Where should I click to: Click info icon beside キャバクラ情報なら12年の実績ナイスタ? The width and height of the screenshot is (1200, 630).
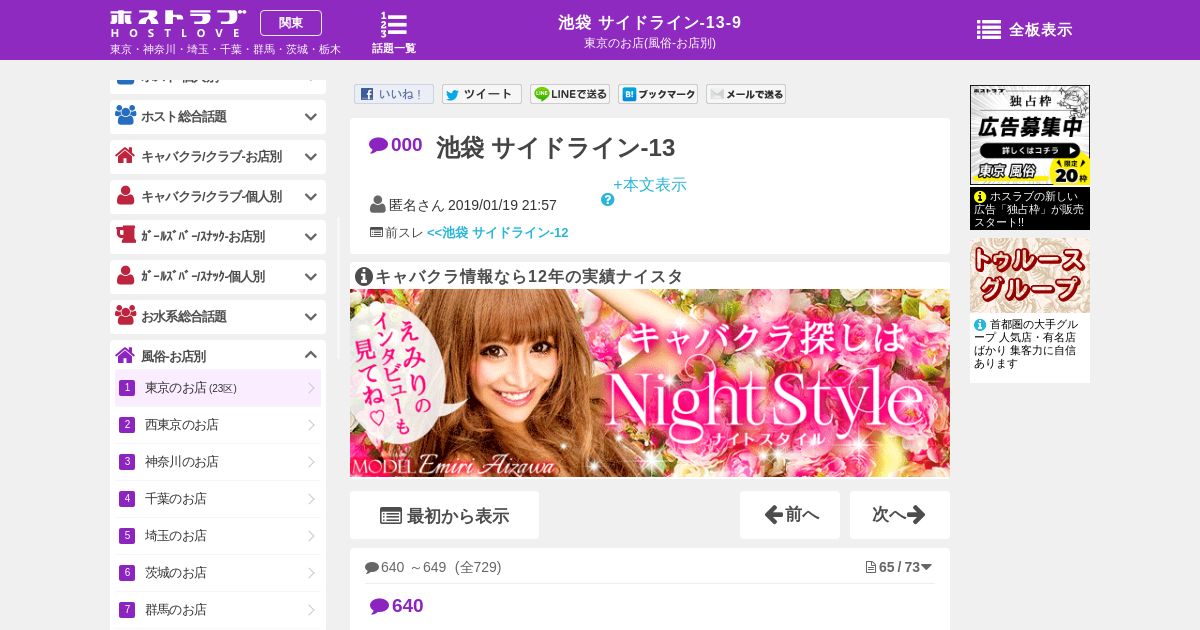(364, 276)
